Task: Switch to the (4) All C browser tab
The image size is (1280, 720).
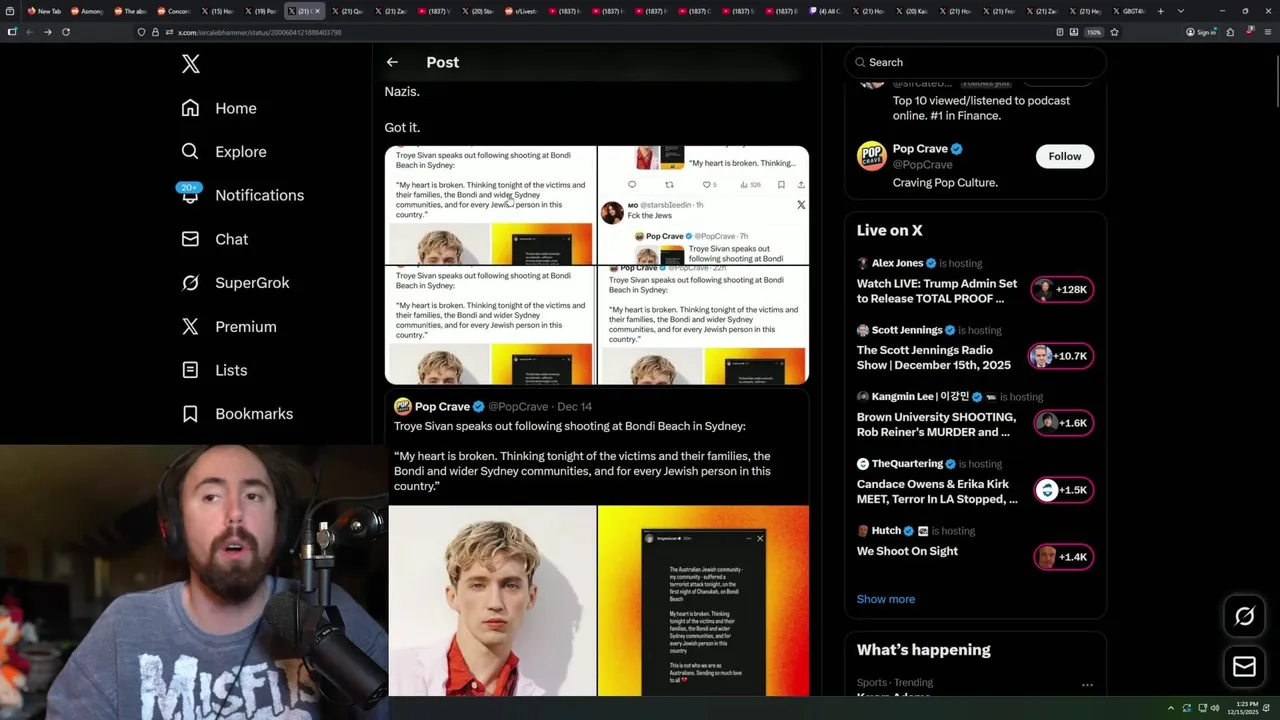Action: click(825, 11)
